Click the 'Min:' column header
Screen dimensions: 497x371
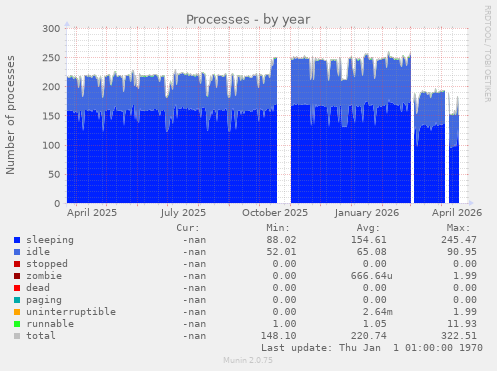pos(278,228)
